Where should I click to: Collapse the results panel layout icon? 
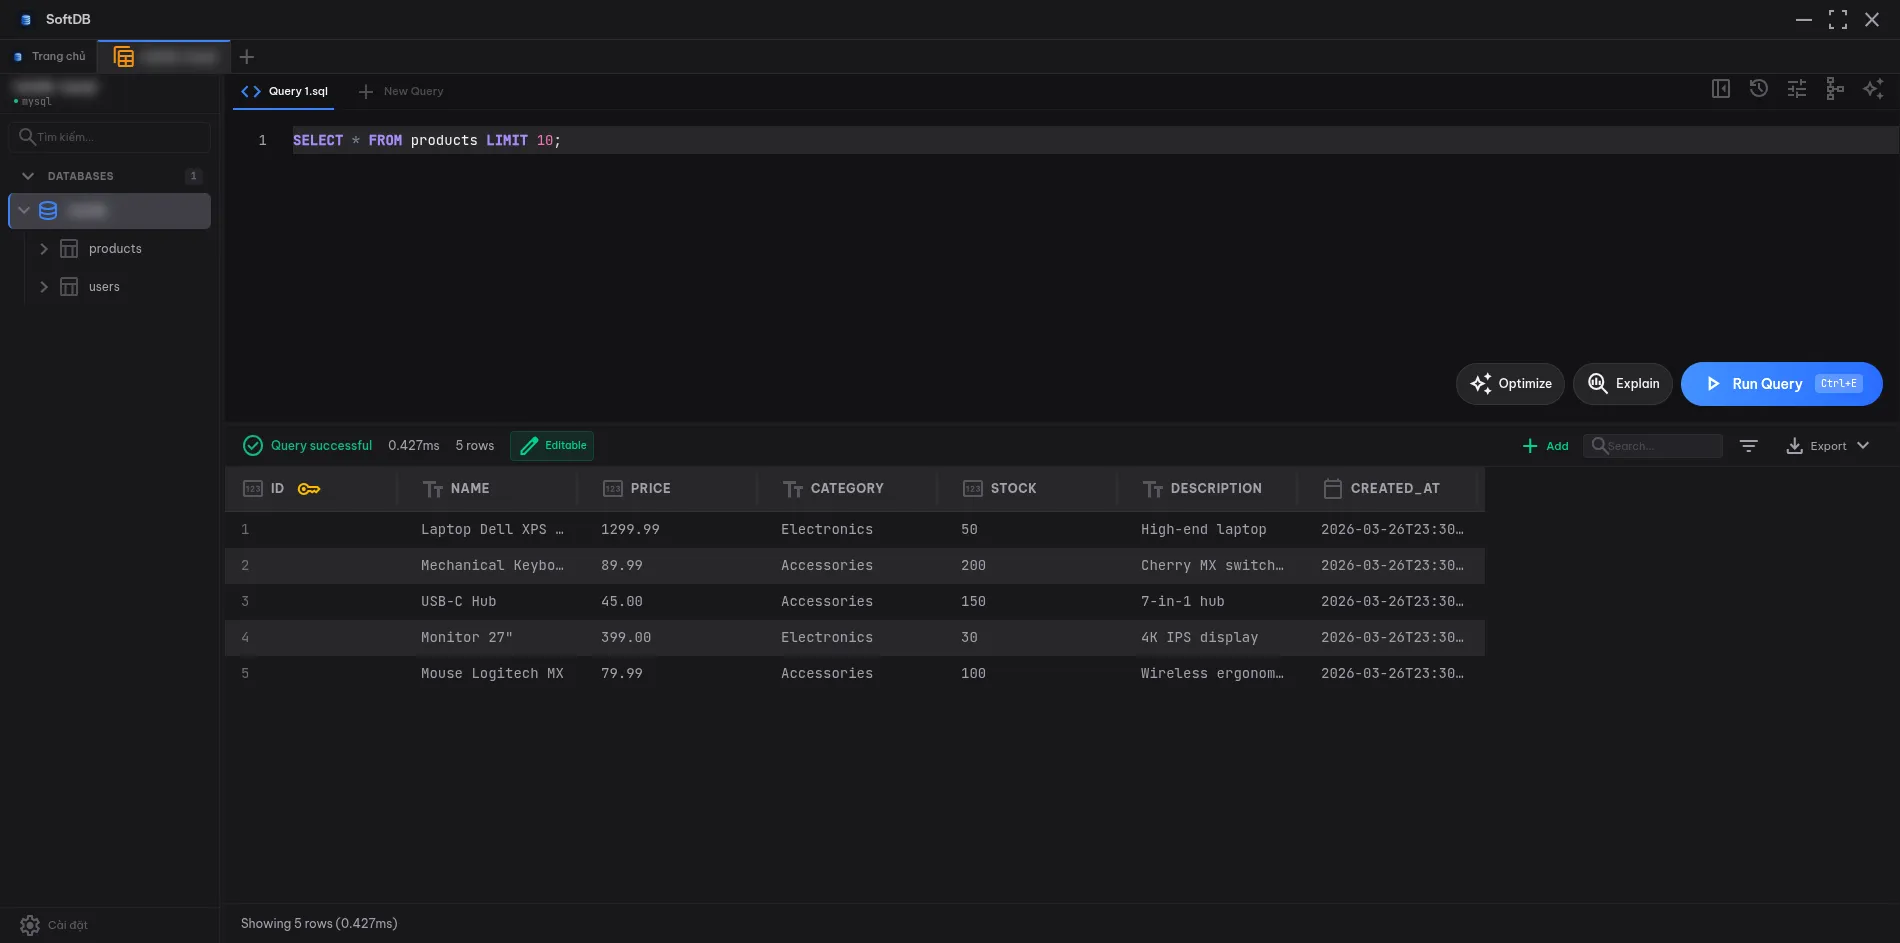pyautogui.click(x=1721, y=88)
